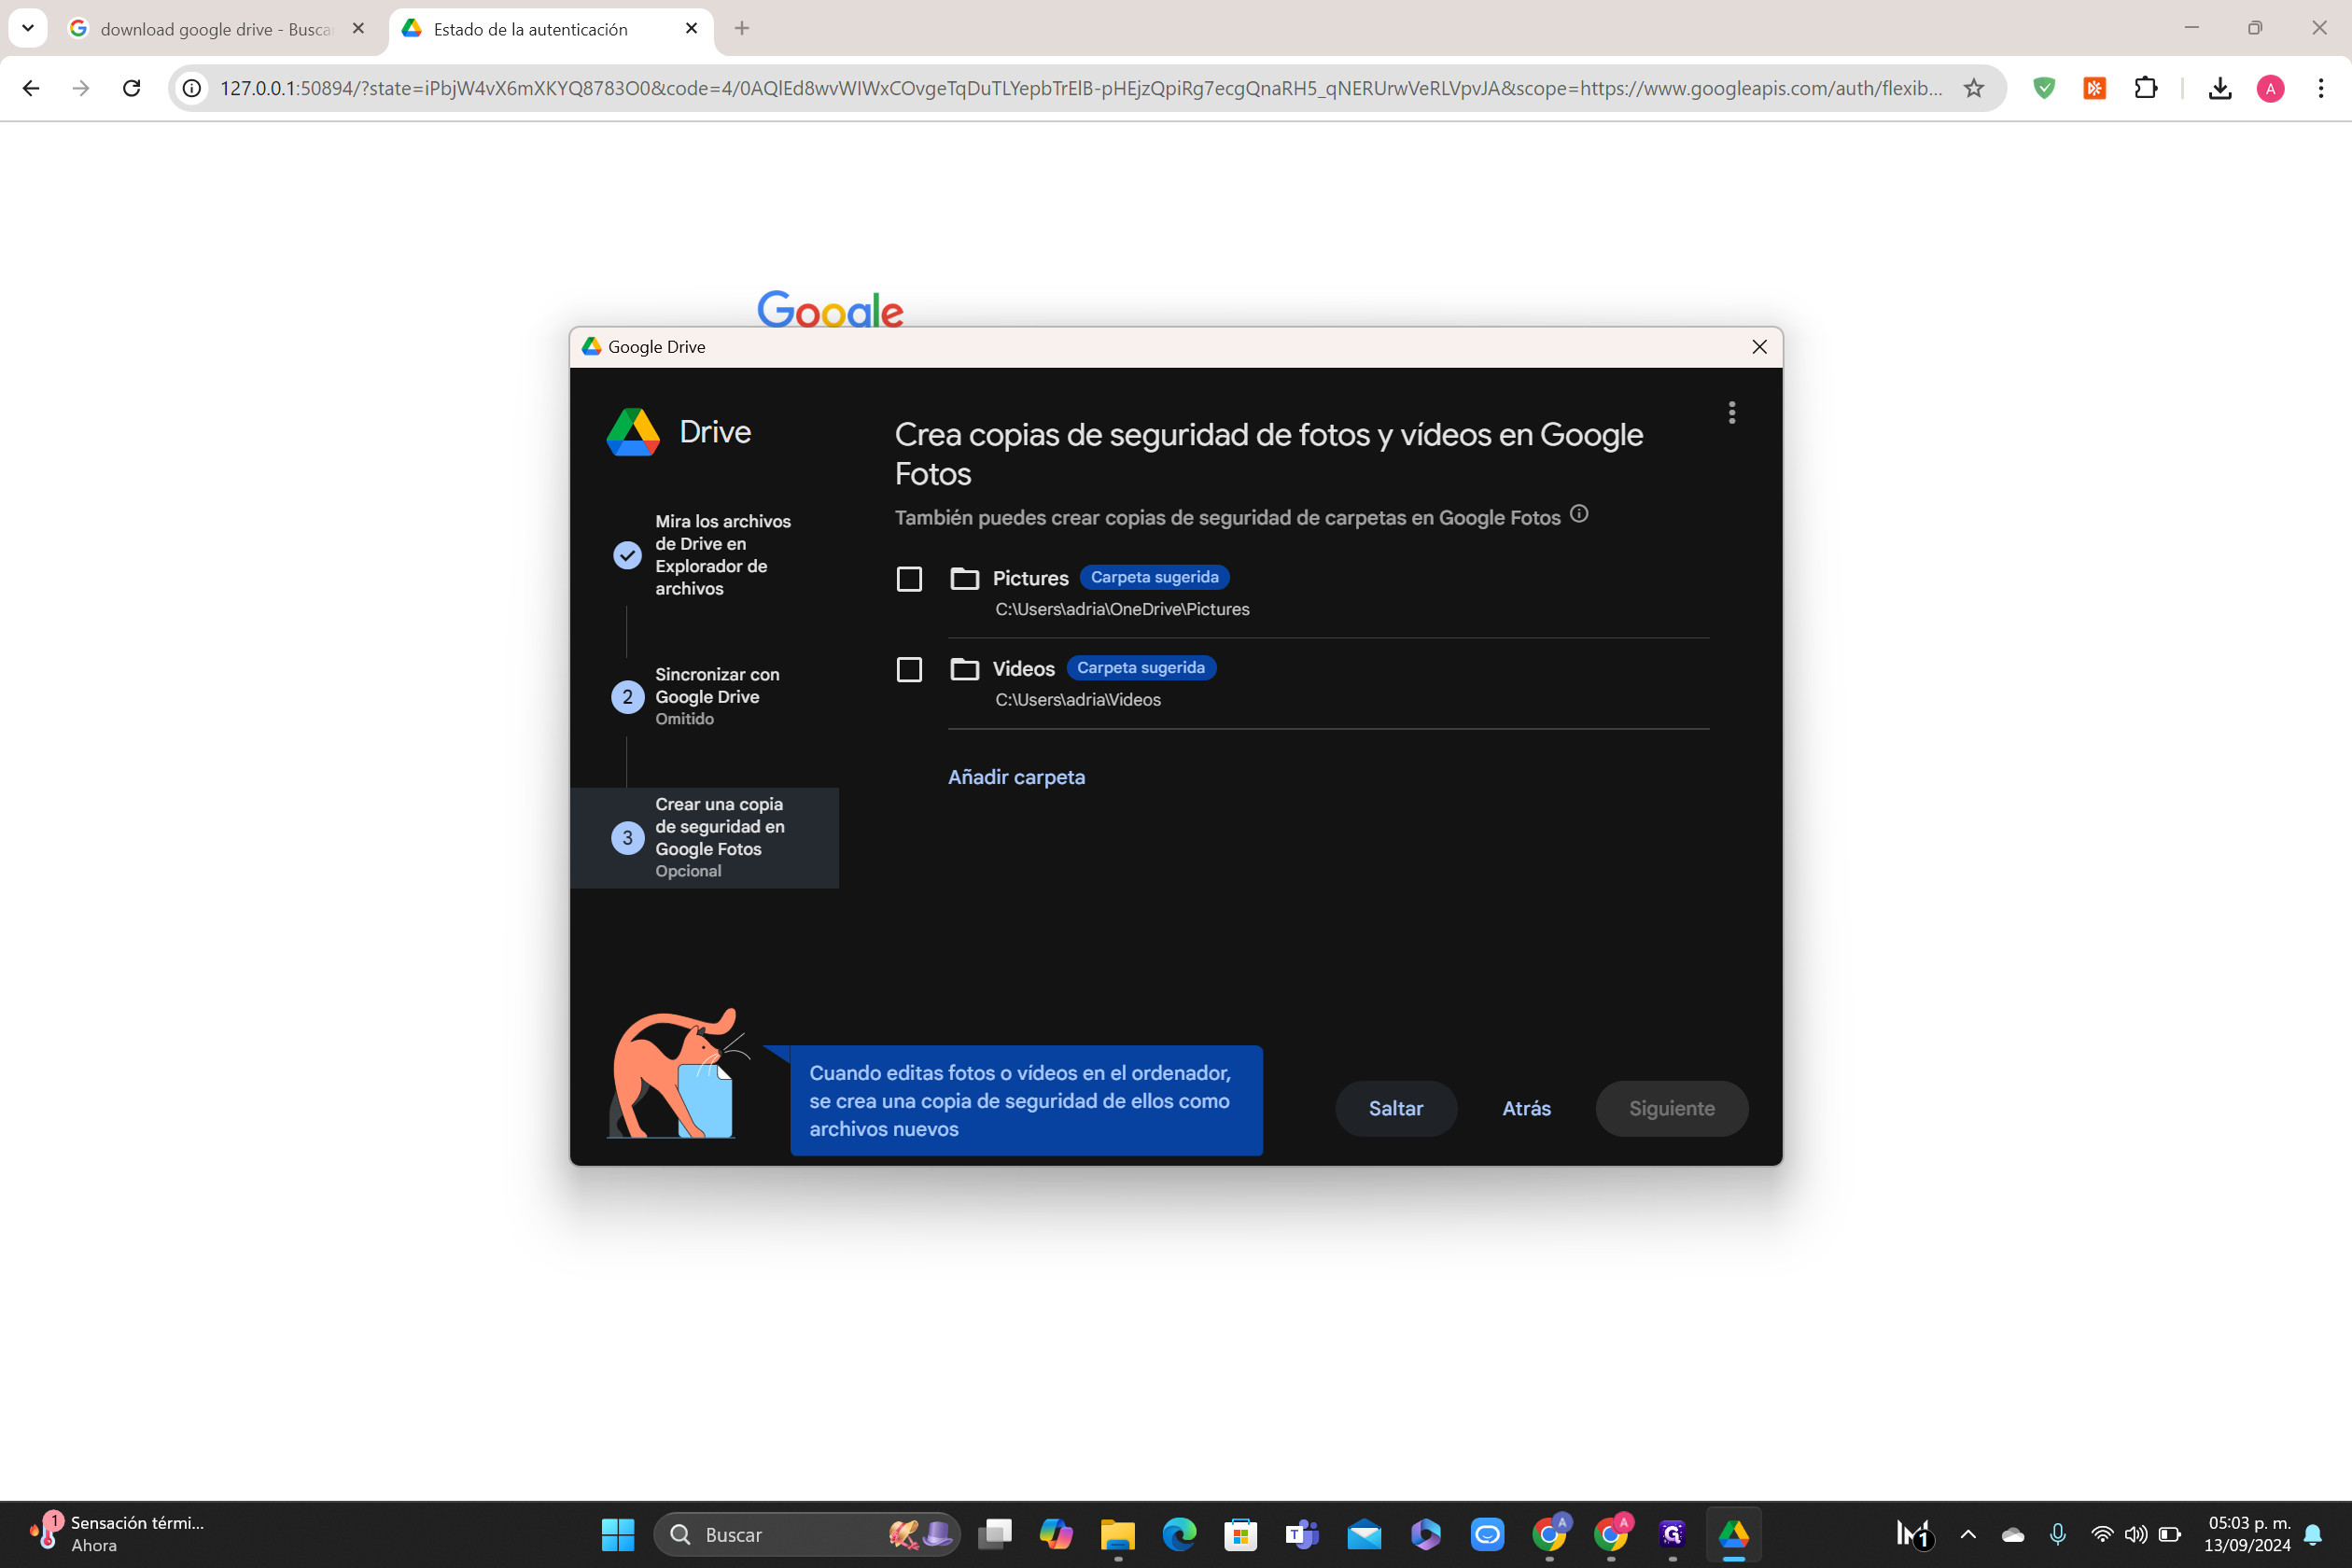Check the Videos folder checkbox
This screenshot has height=1568, width=2352.
909,669
